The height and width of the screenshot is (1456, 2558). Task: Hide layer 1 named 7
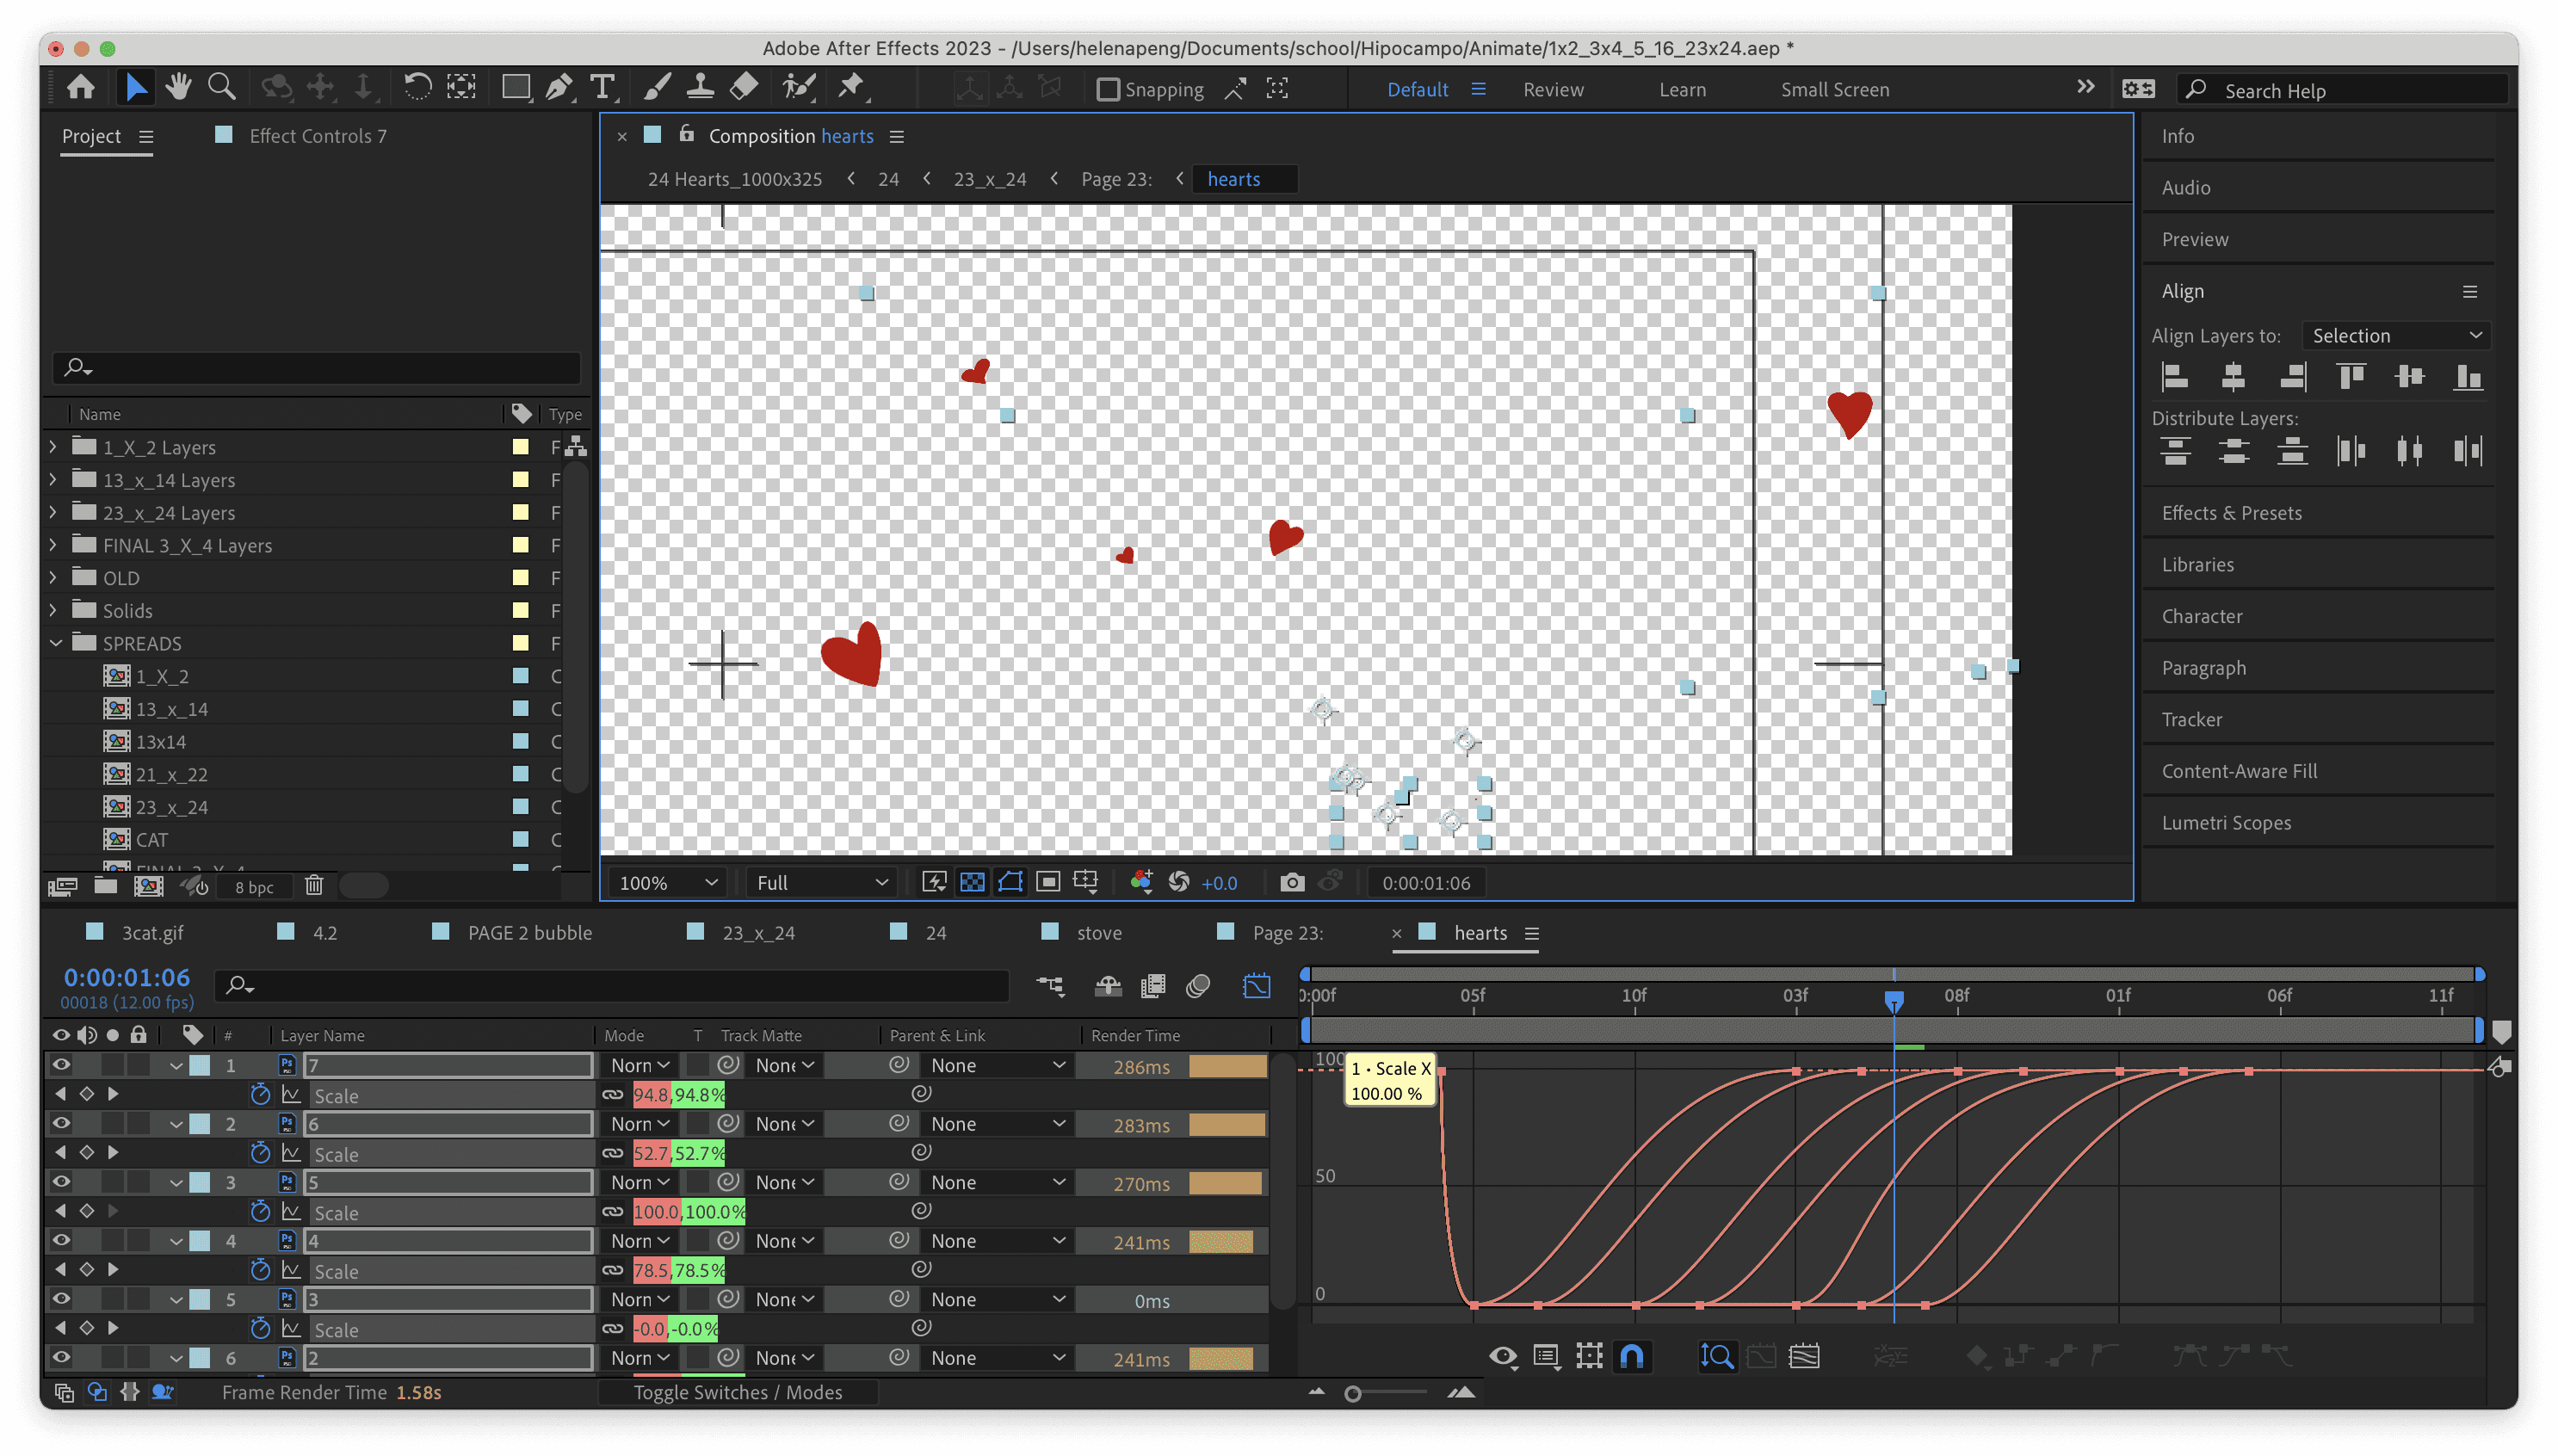(x=61, y=1065)
